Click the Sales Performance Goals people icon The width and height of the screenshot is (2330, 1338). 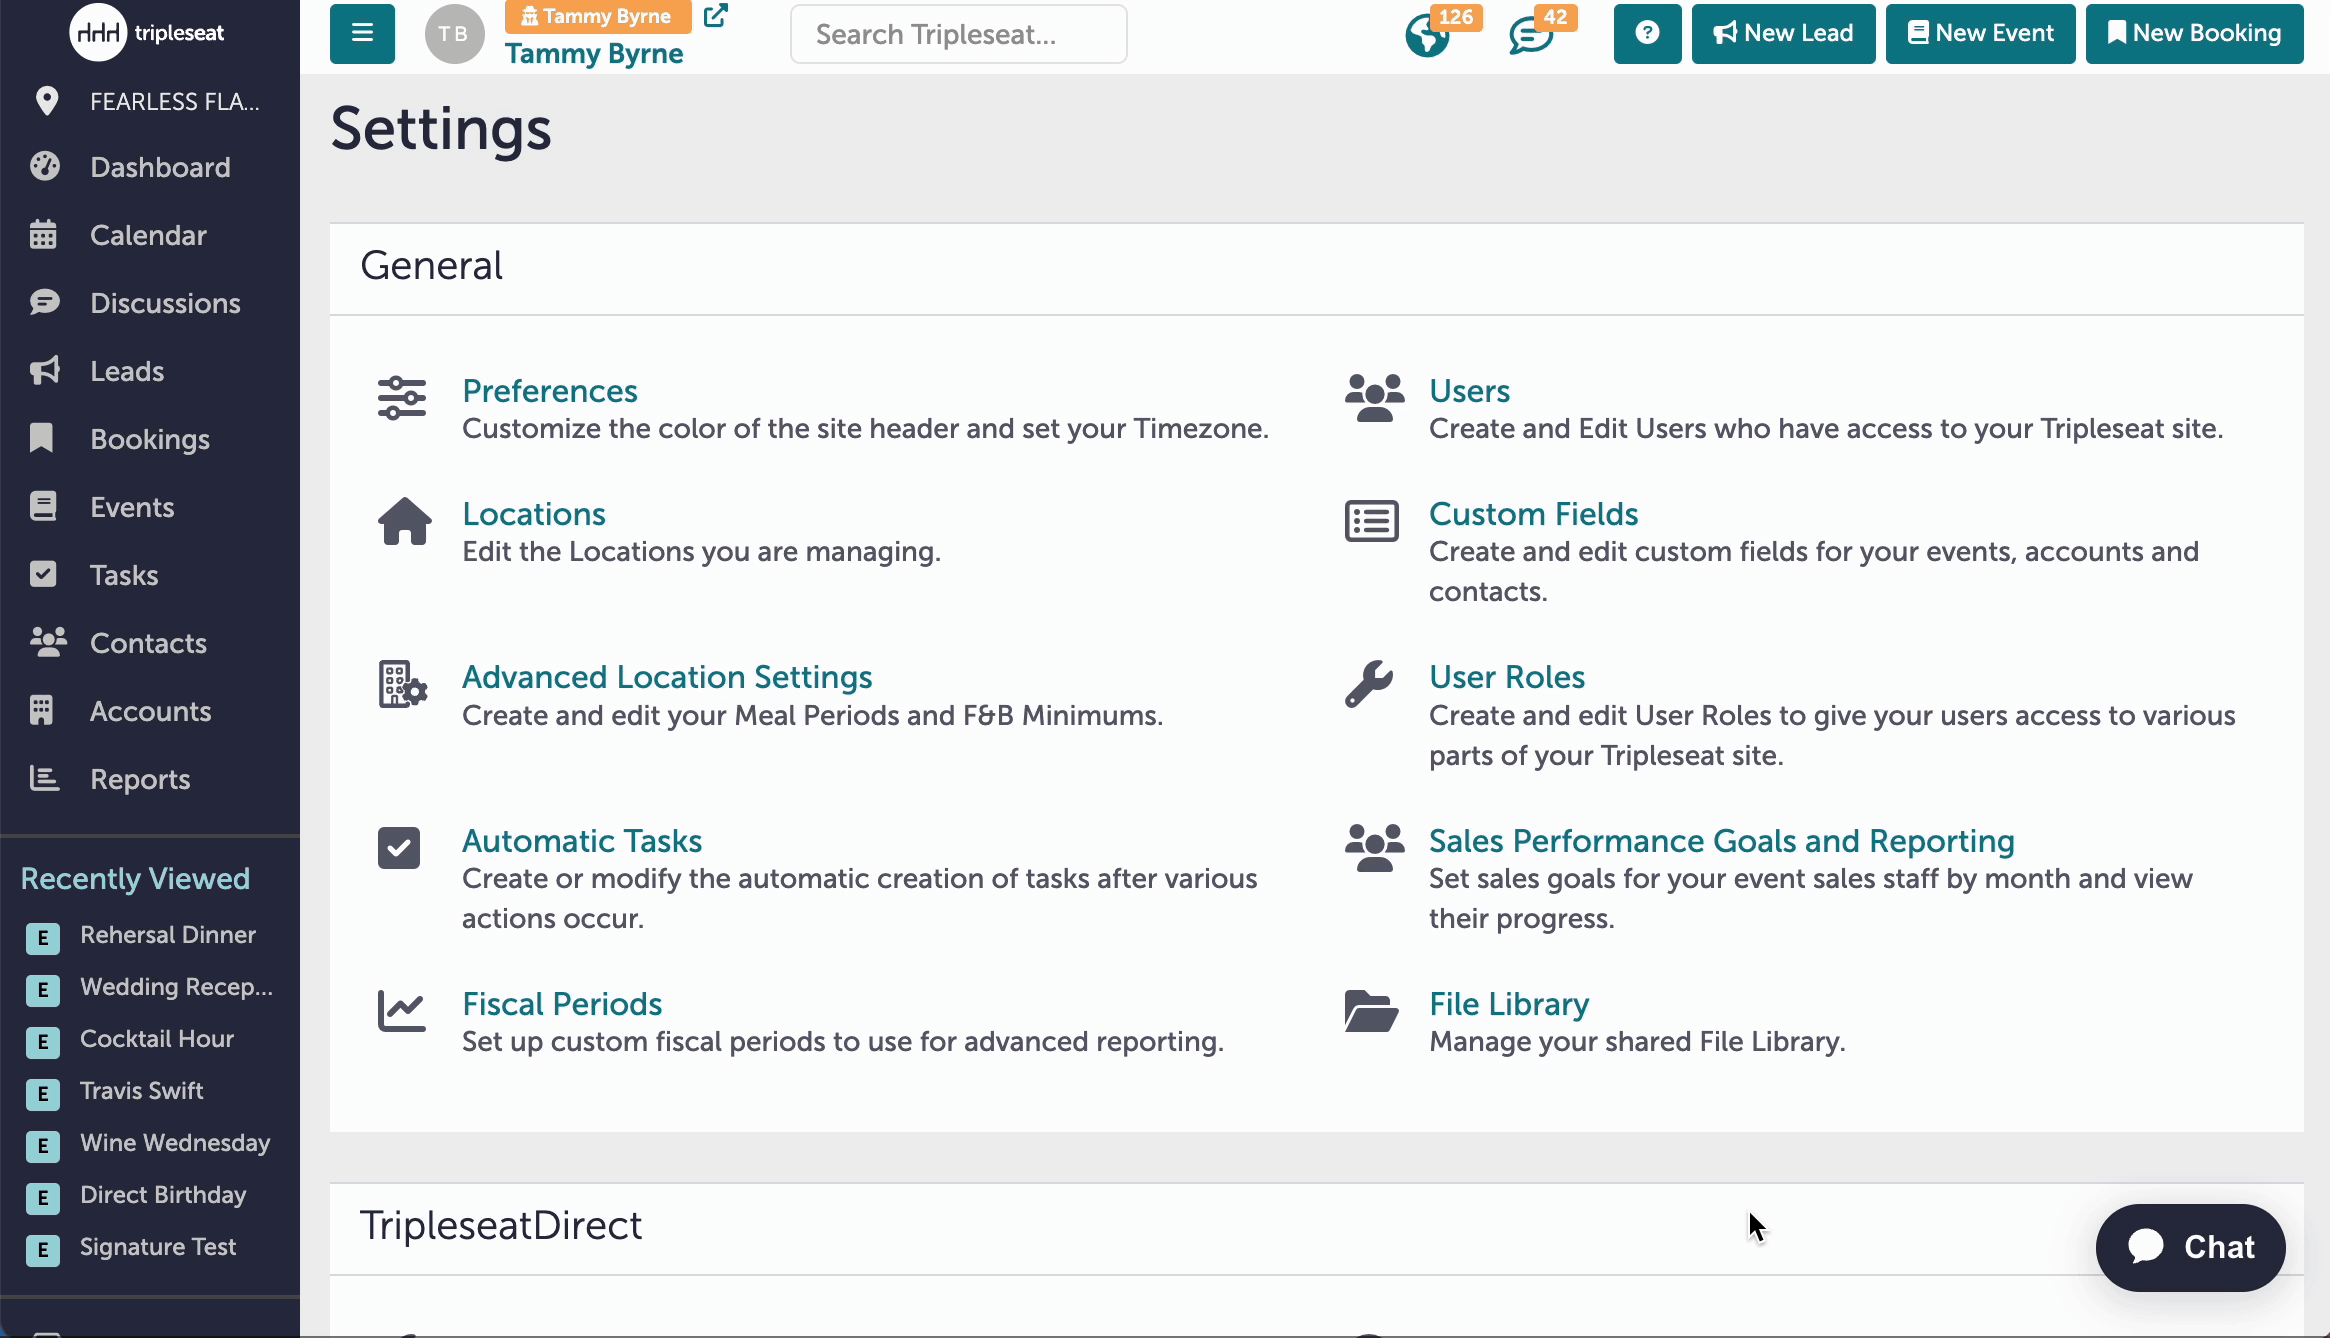pyautogui.click(x=1374, y=848)
